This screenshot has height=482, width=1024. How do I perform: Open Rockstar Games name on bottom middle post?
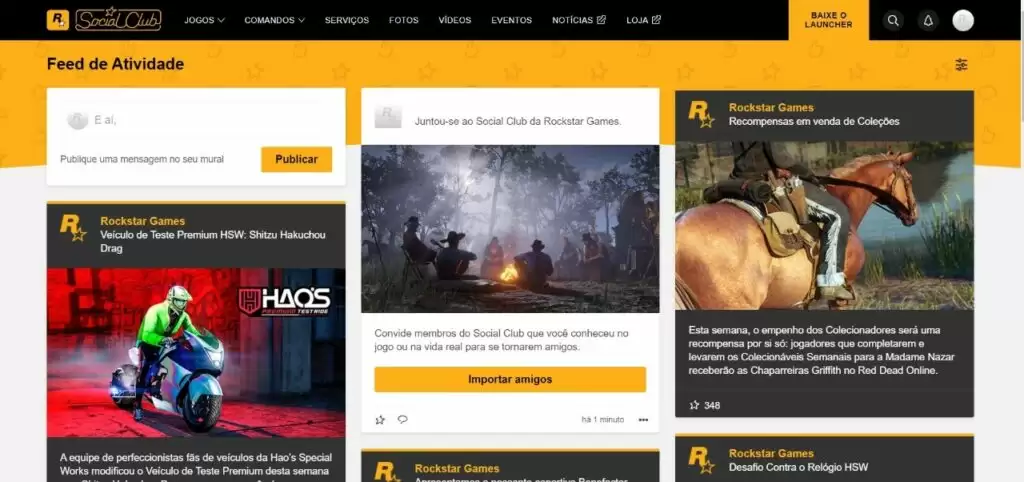point(457,468)
